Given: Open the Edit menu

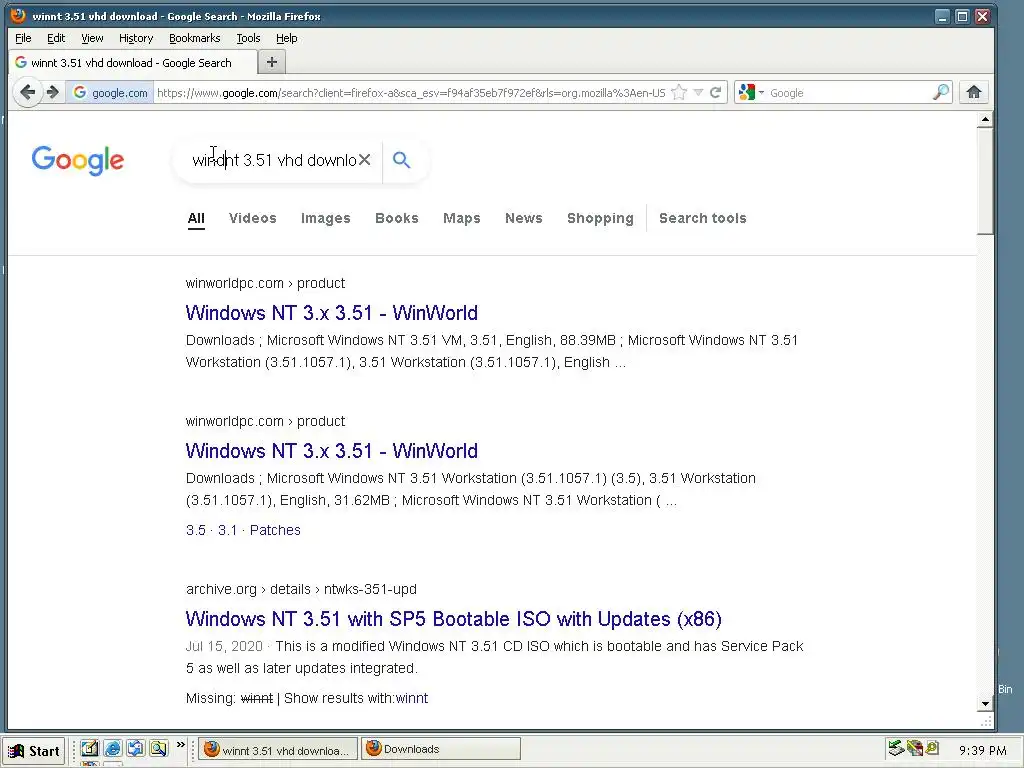Looking at the screenshot, I should 56,38.
